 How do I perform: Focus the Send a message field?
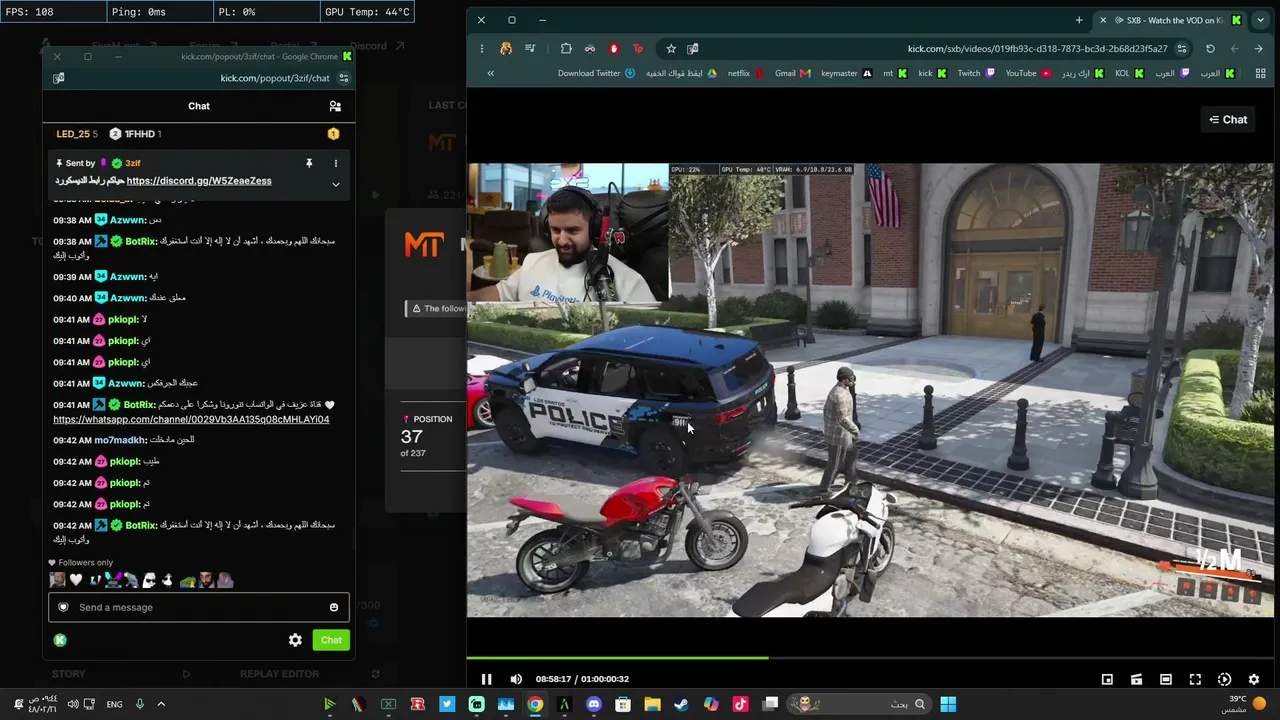click(x=199, y=607)
